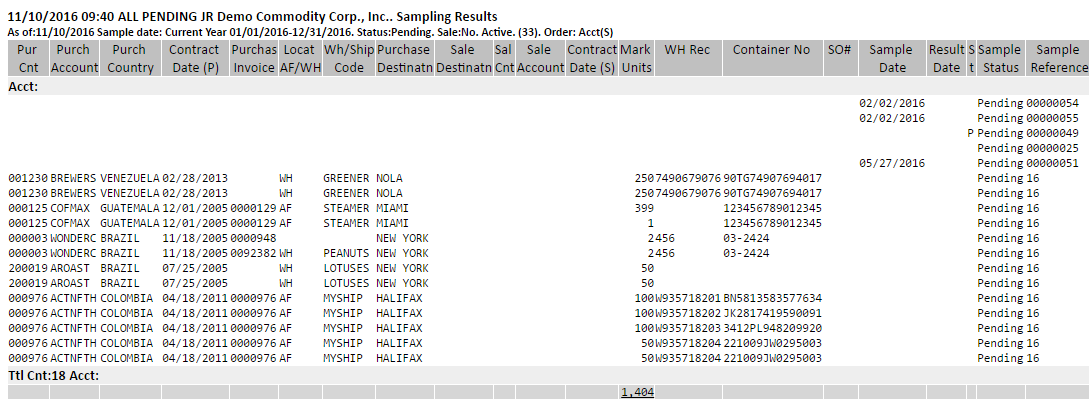Click WH Rec W935718201

pos(688,298)
